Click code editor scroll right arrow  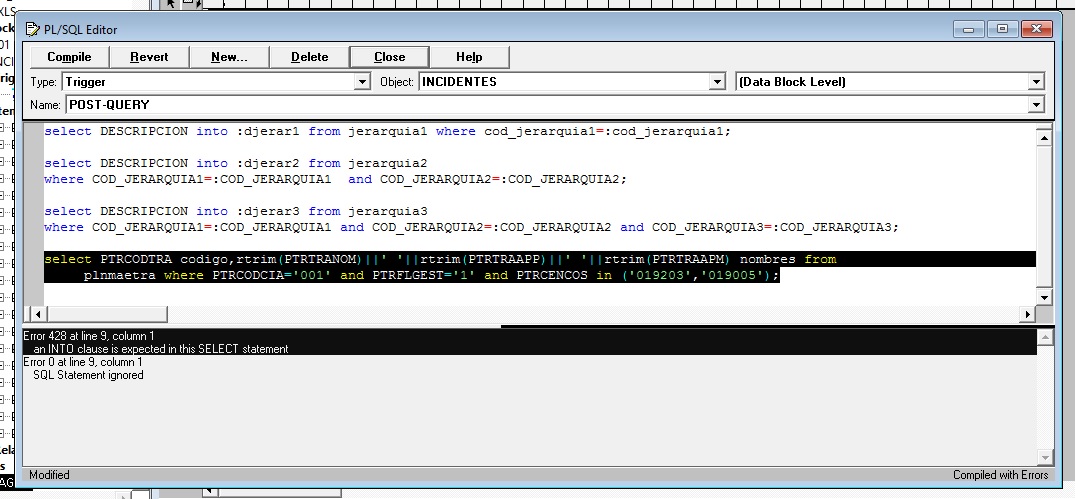point(1027,314)
